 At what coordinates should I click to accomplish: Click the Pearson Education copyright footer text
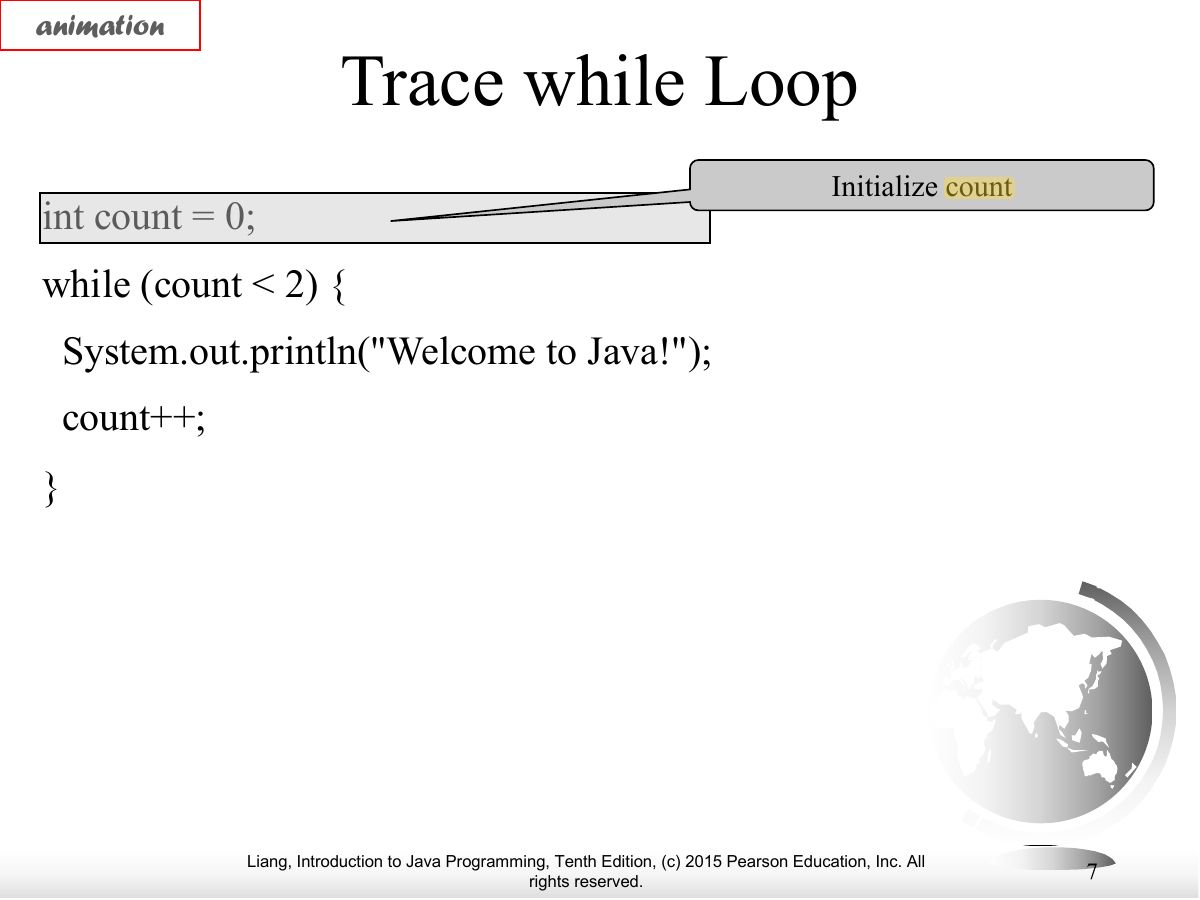(x=586, y=871)
